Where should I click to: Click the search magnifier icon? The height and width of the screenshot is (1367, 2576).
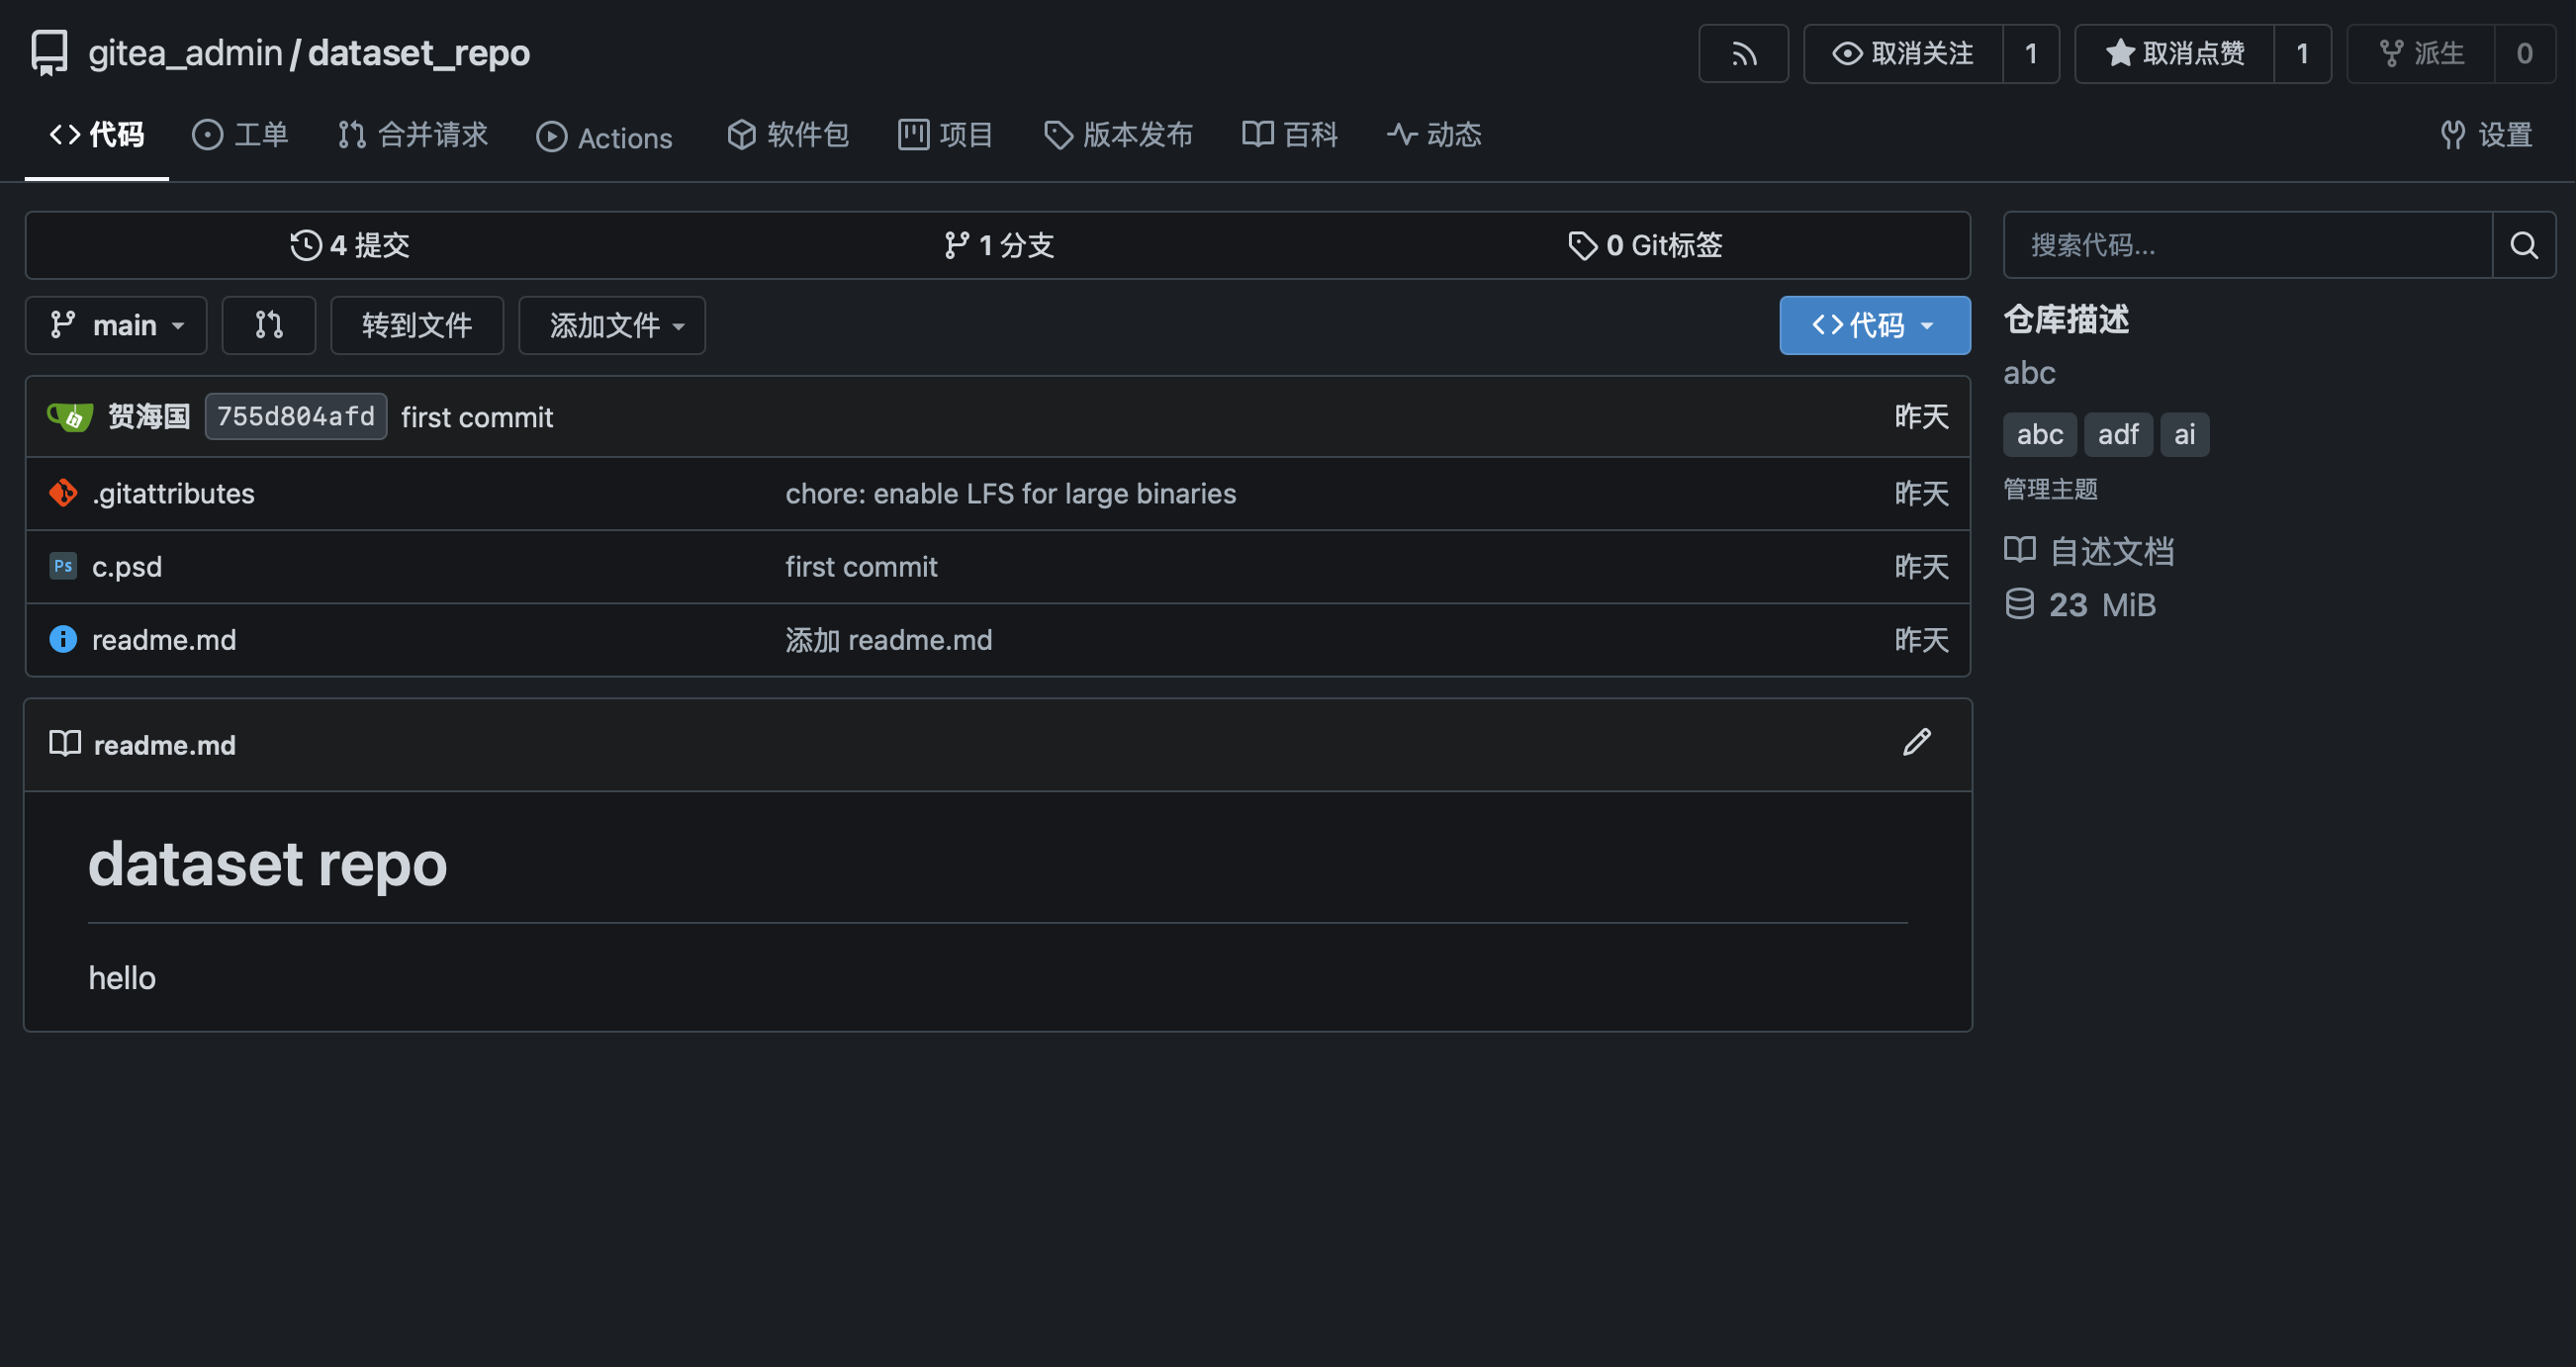click(x=2523, y=245)
